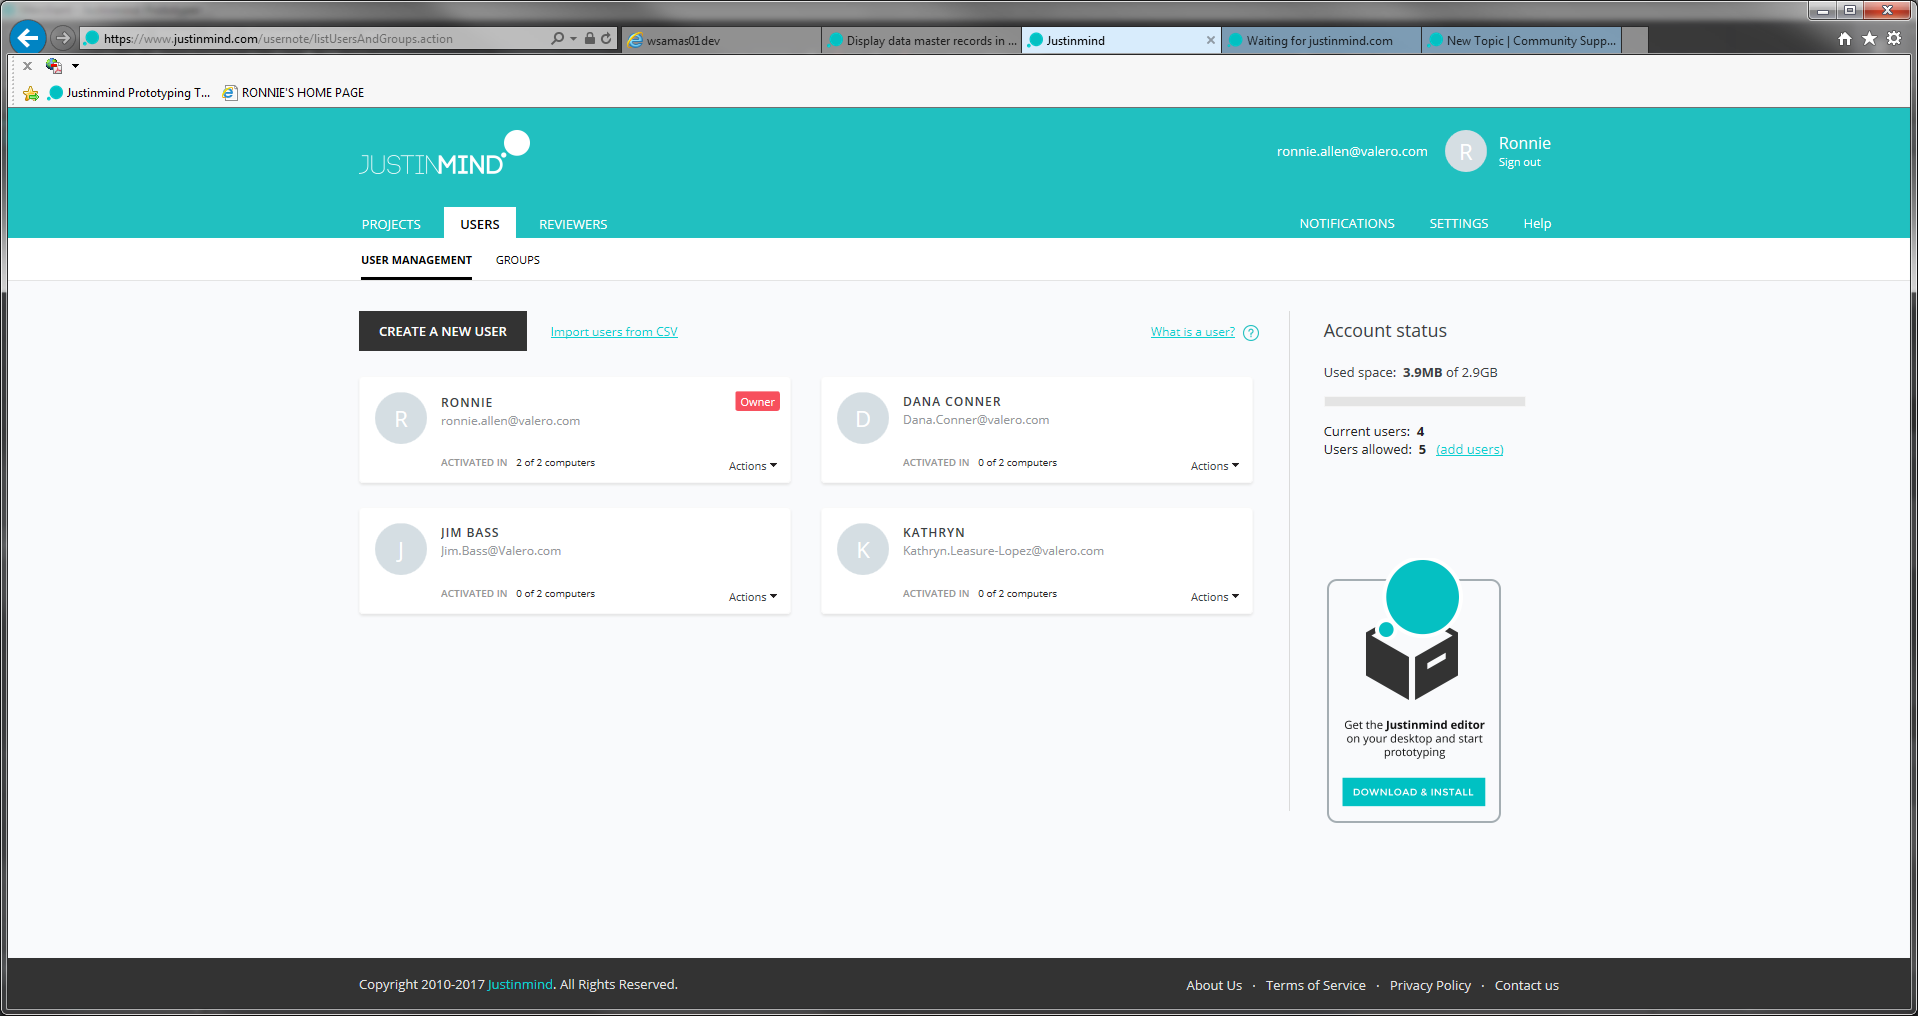Screen dimensions: 1918x1016
Task: Open Actions menu for Jim Bass
Action: coord(752,597)
